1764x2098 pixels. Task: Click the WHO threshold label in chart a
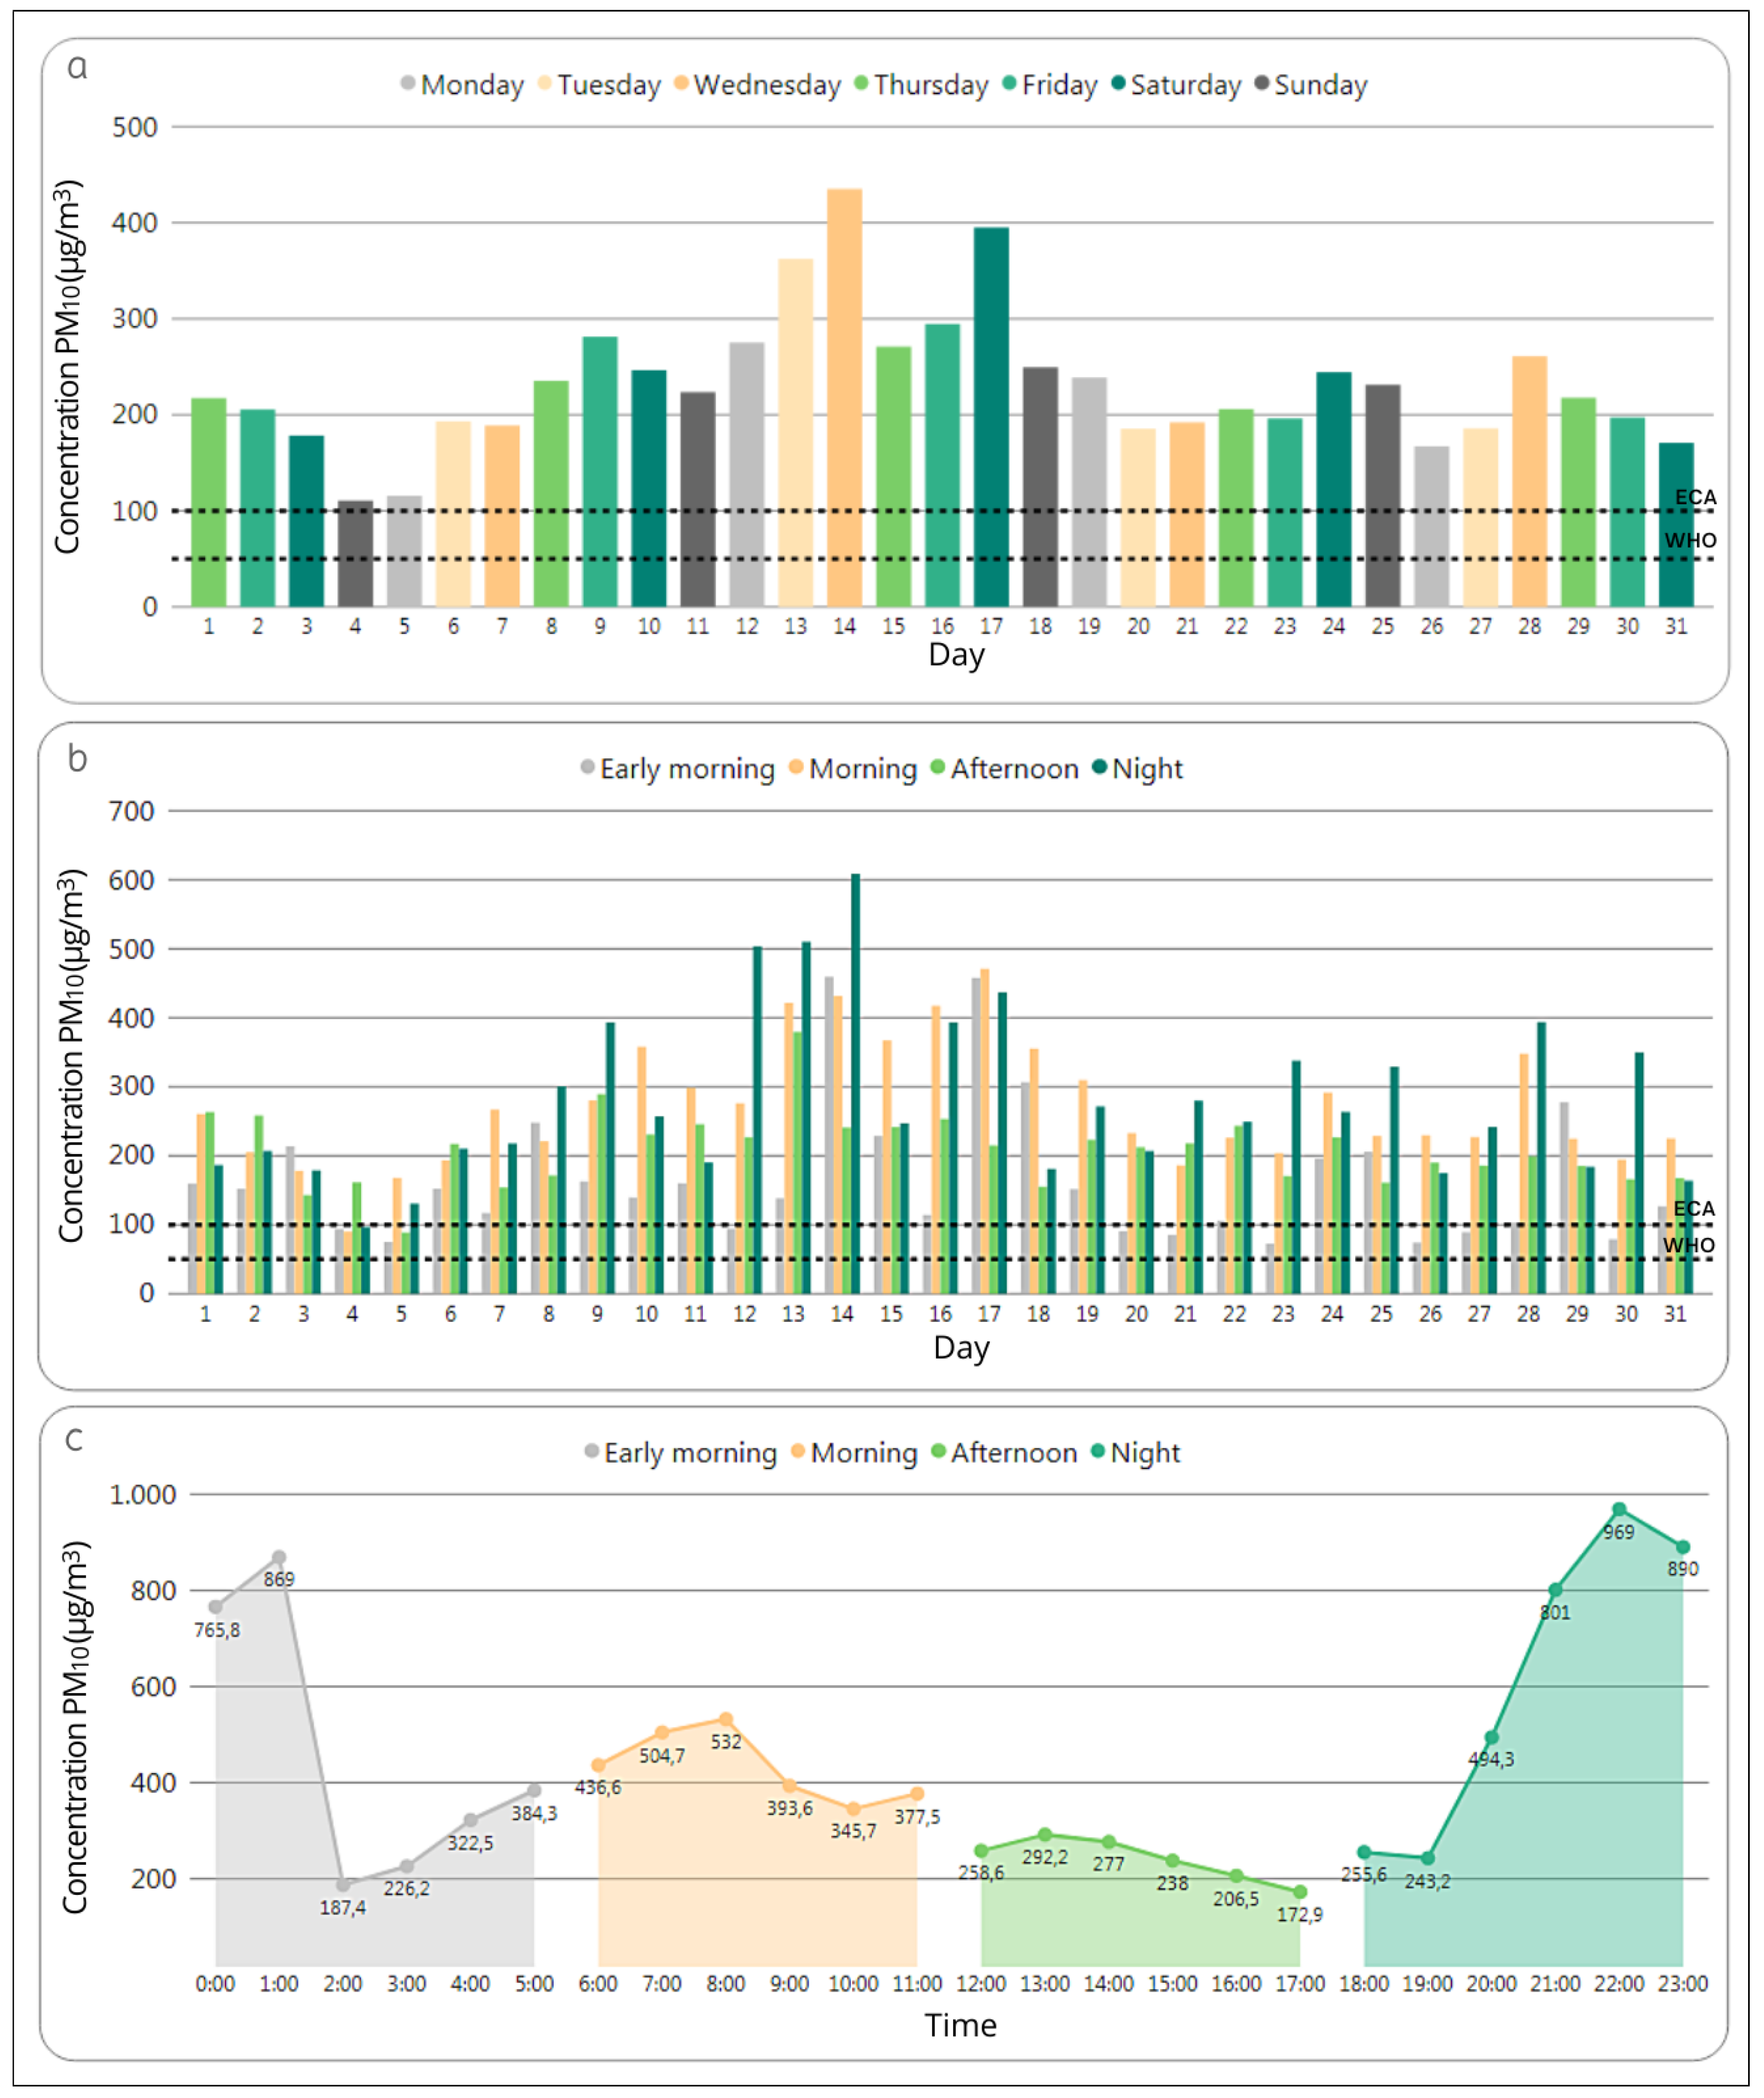click(x=1690, y=540)
